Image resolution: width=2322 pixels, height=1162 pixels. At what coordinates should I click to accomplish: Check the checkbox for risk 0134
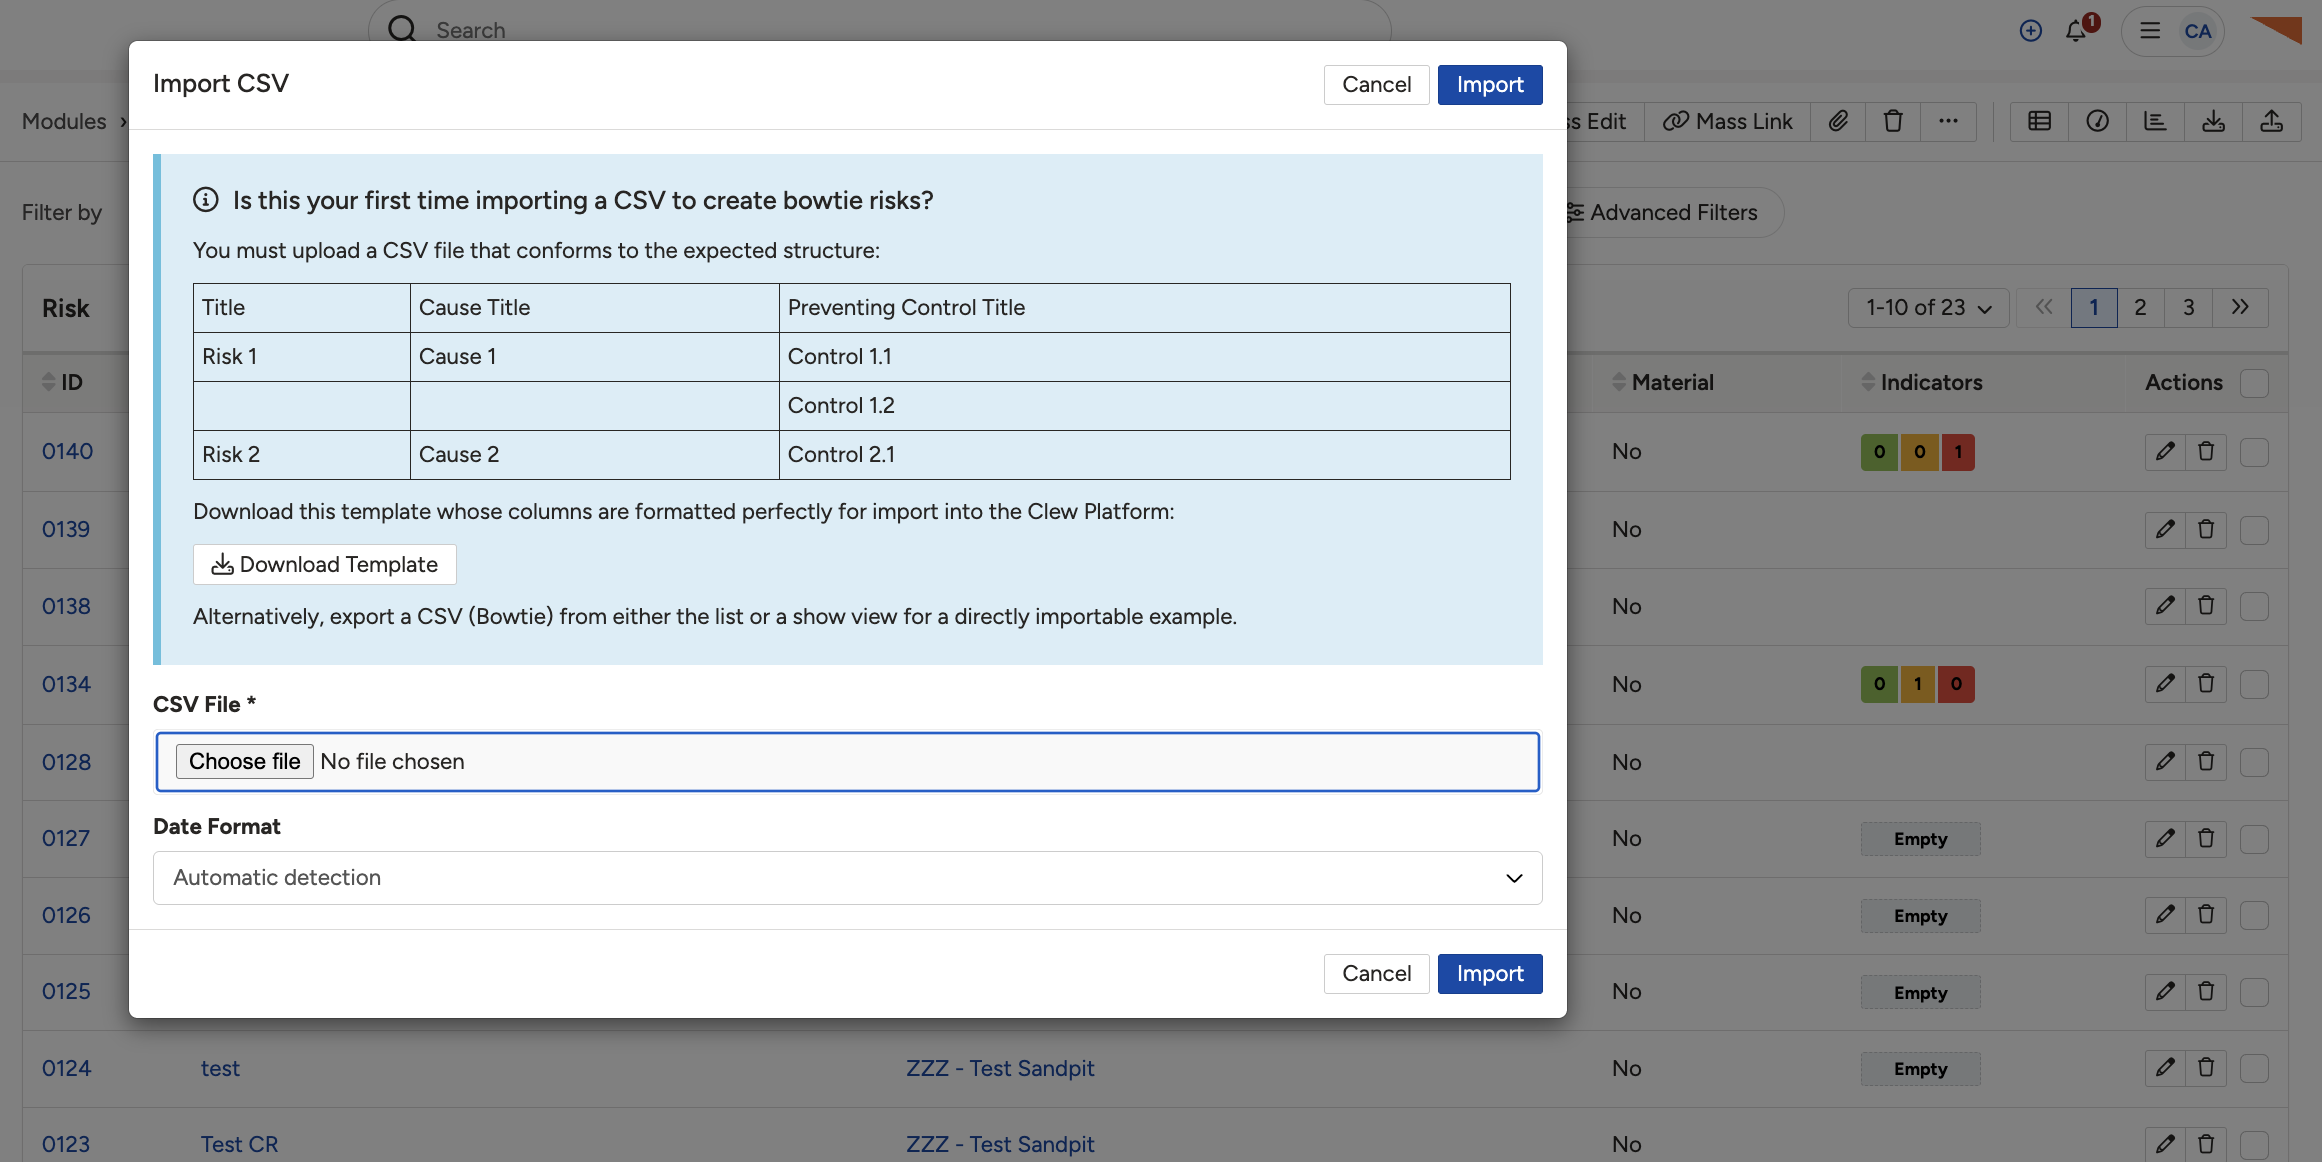pos(2254,684)
